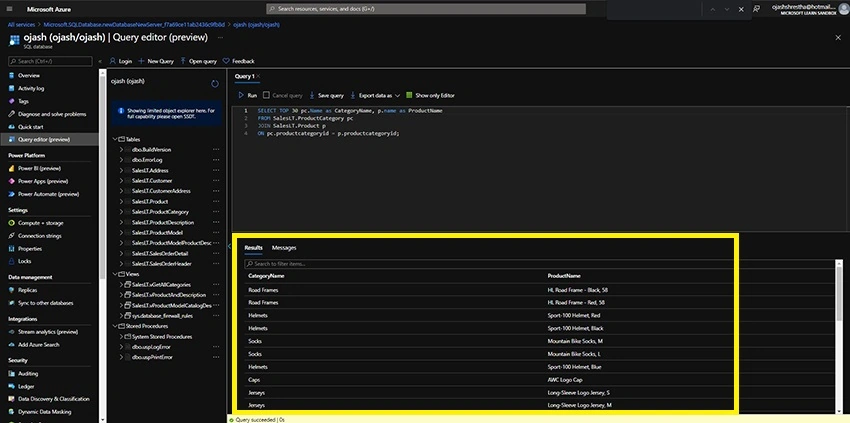Collapse the Tables tree node
The height and width of the screenshot is (423, 850).
(x=114, y=139)
